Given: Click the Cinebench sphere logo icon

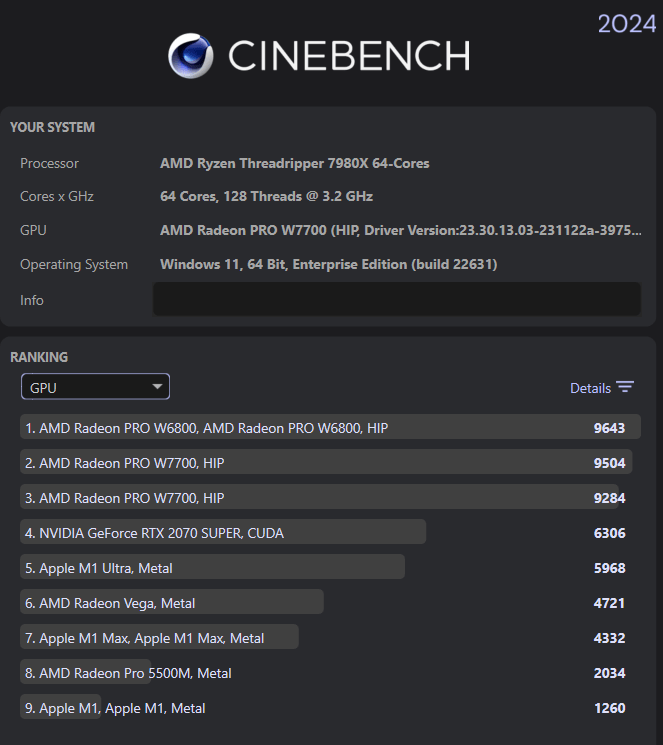Looking at the screenshot, I should (190, 56).
